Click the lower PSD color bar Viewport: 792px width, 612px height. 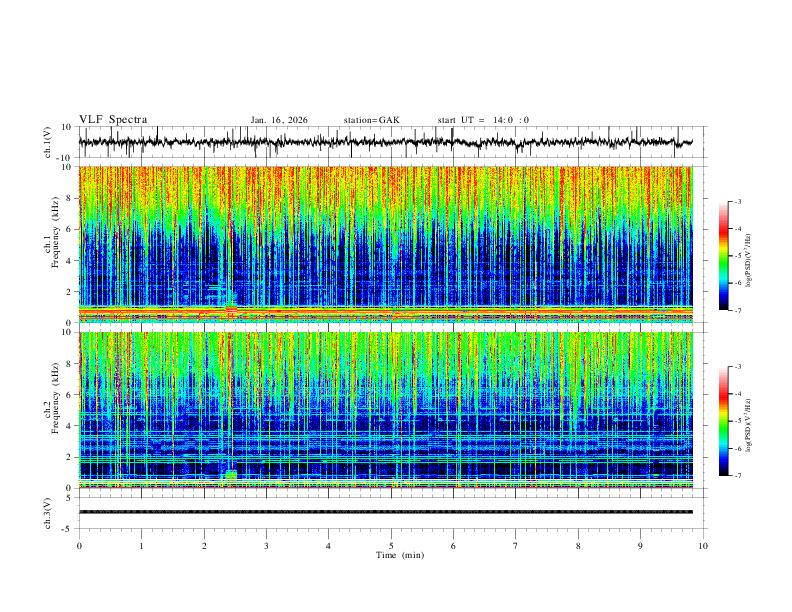[723, 421]
